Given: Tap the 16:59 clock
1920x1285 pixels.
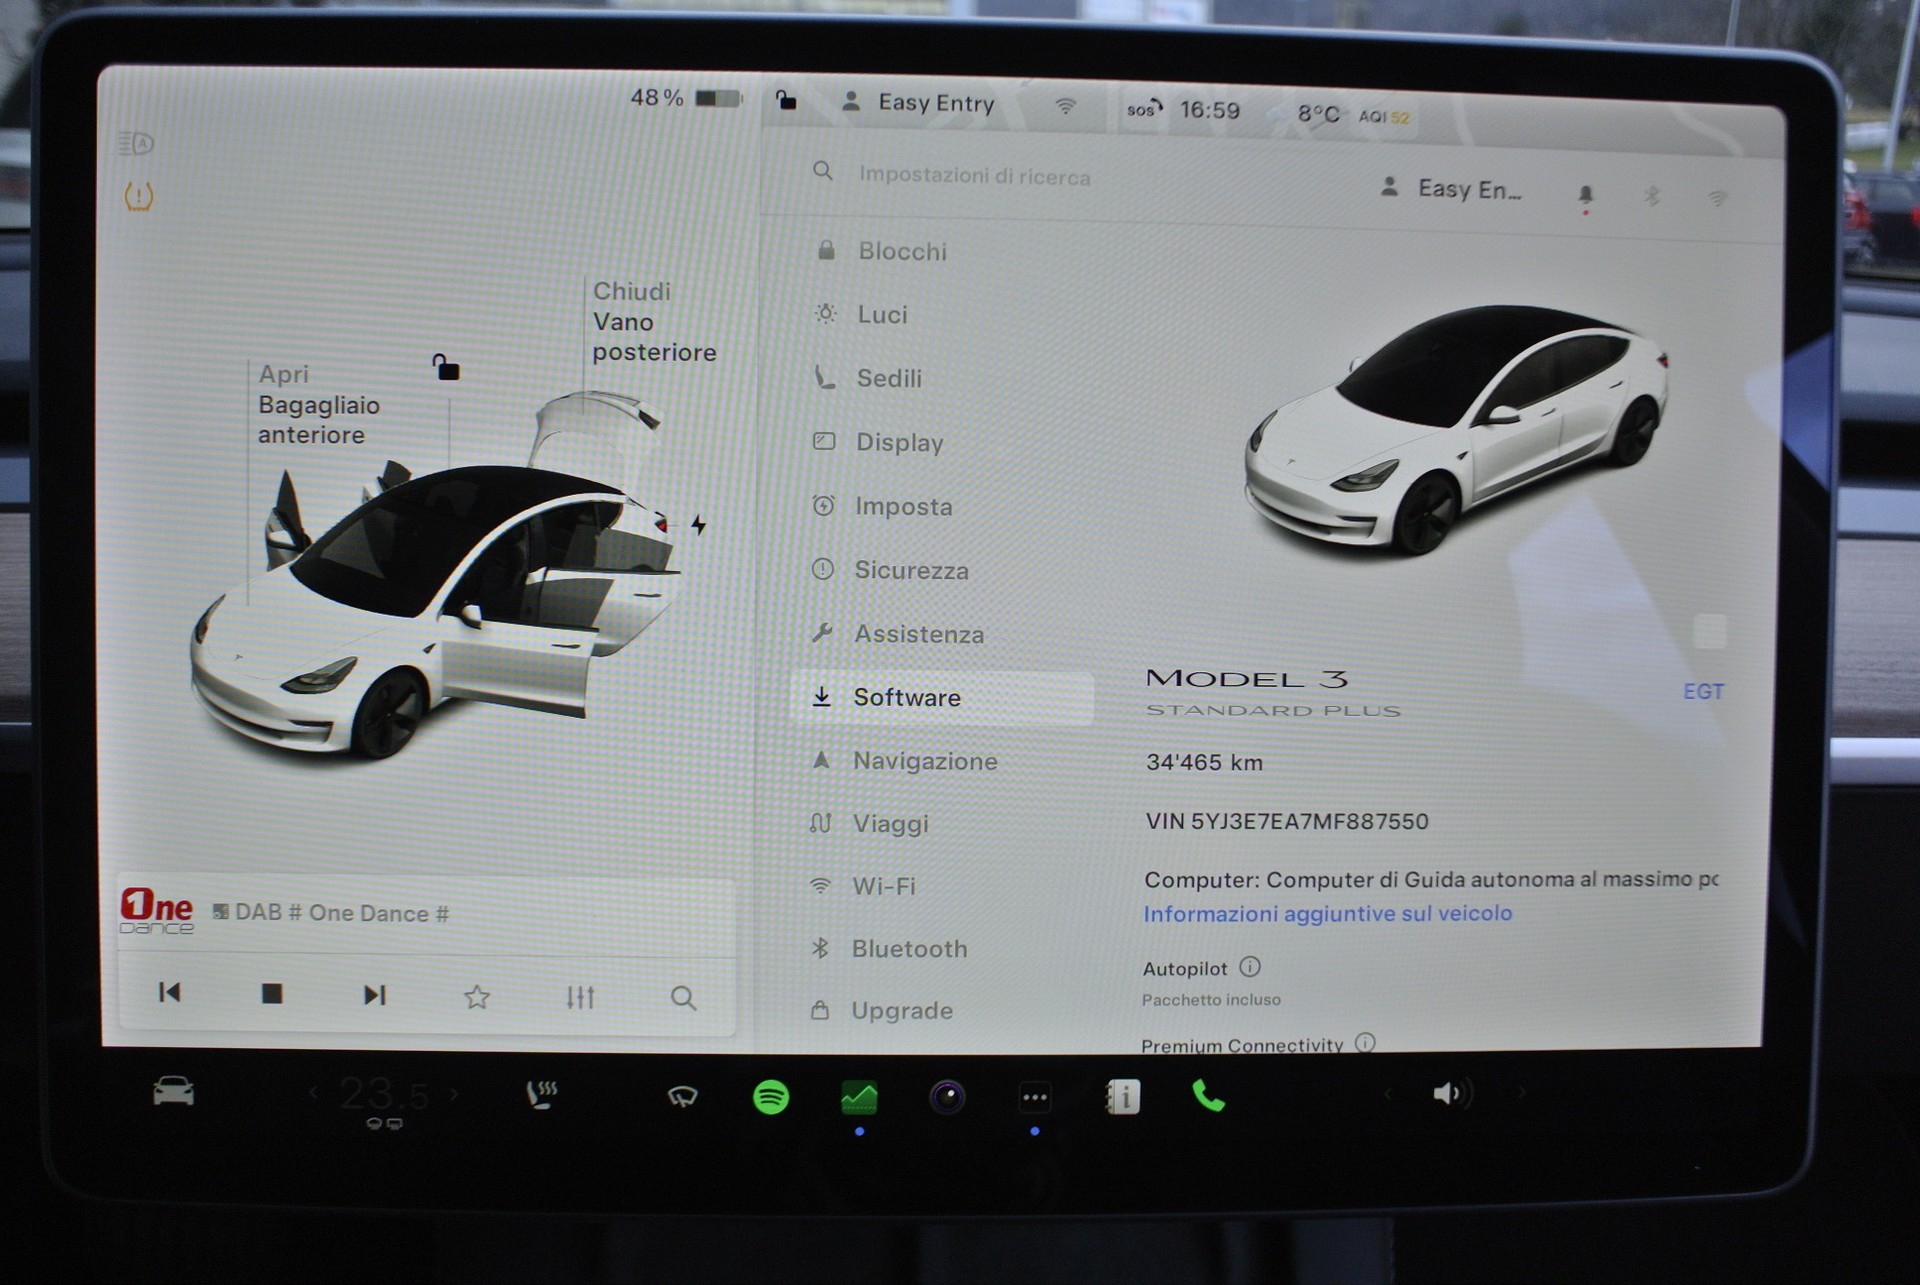Looking at the screenshot, I should pyautogui.click(x=1210, y=110).
